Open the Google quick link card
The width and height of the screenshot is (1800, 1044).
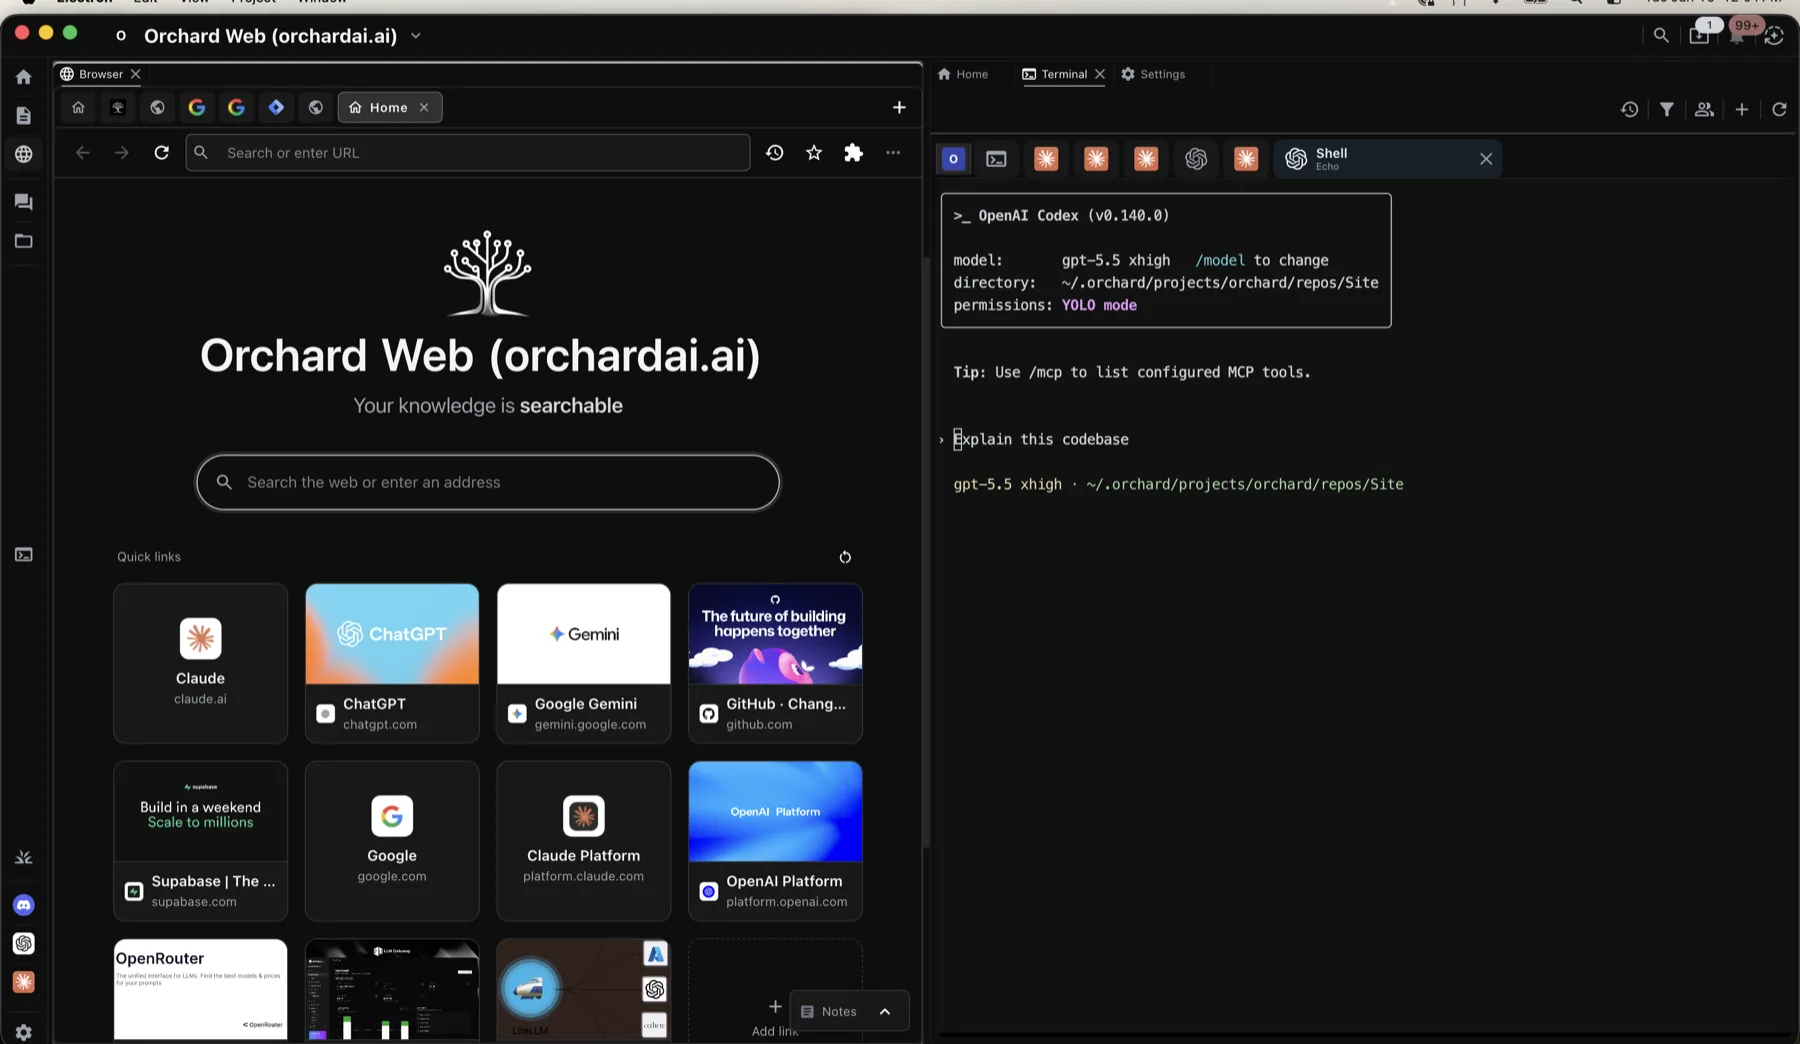click(x=392, y=841)
